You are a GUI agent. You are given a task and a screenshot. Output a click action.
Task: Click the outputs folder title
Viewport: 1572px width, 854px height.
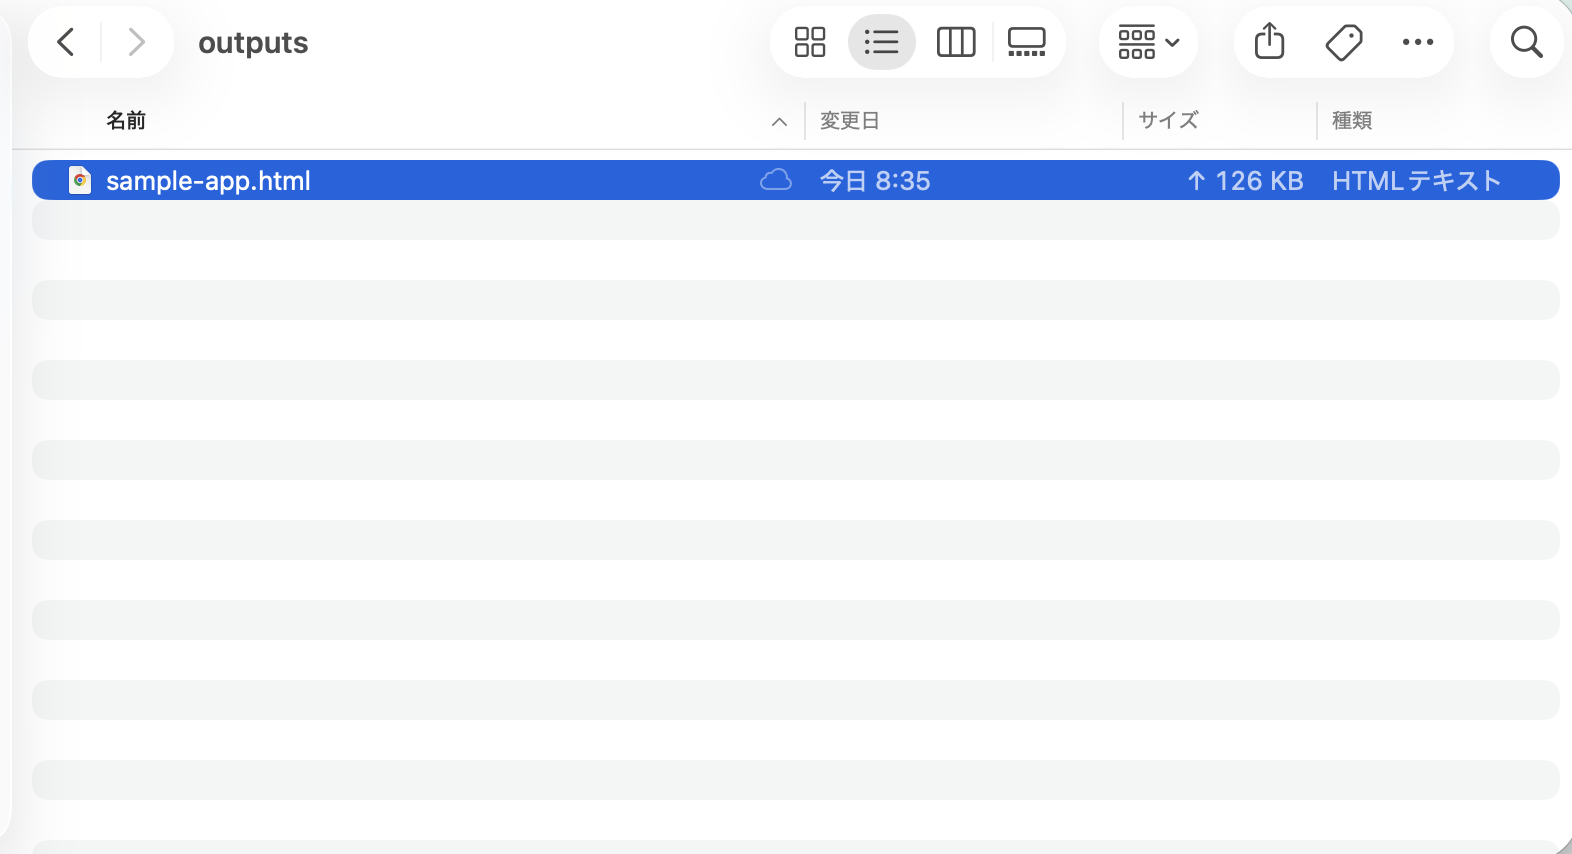253,43
